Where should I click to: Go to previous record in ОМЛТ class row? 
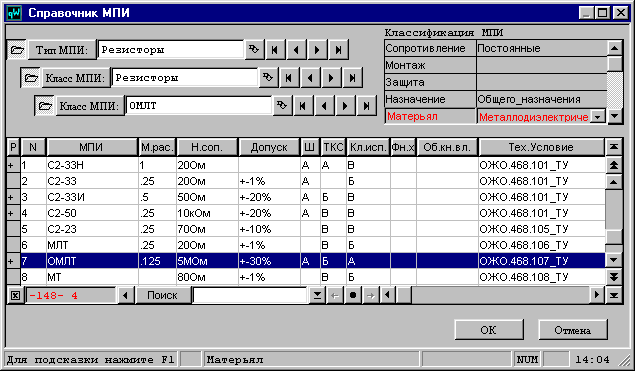coord(324,106)
